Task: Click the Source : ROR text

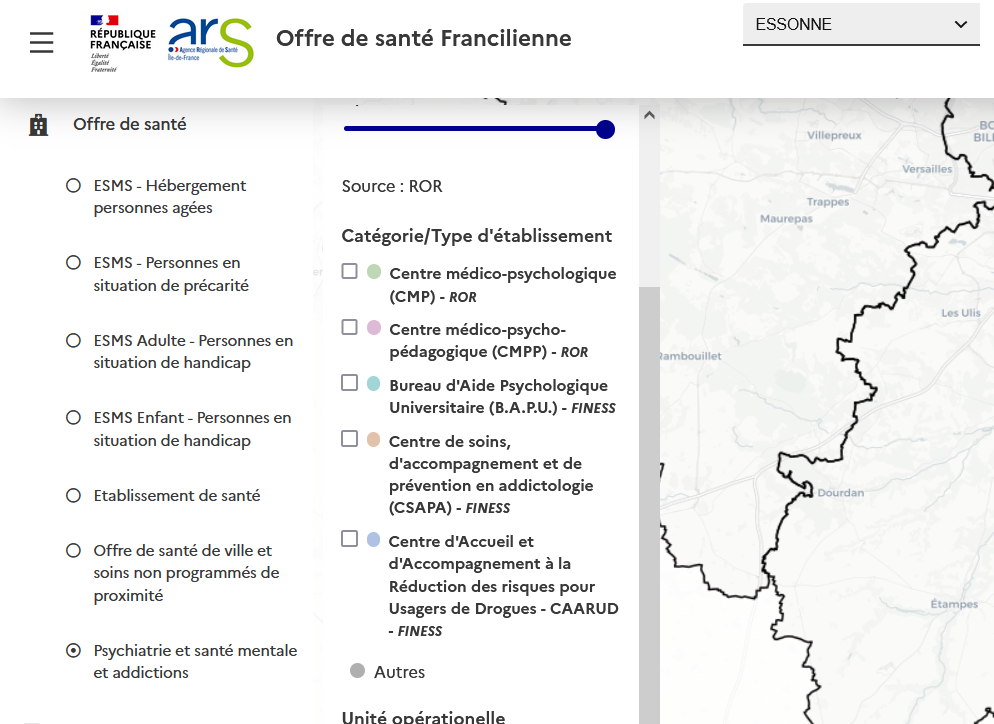Action: 392,186
